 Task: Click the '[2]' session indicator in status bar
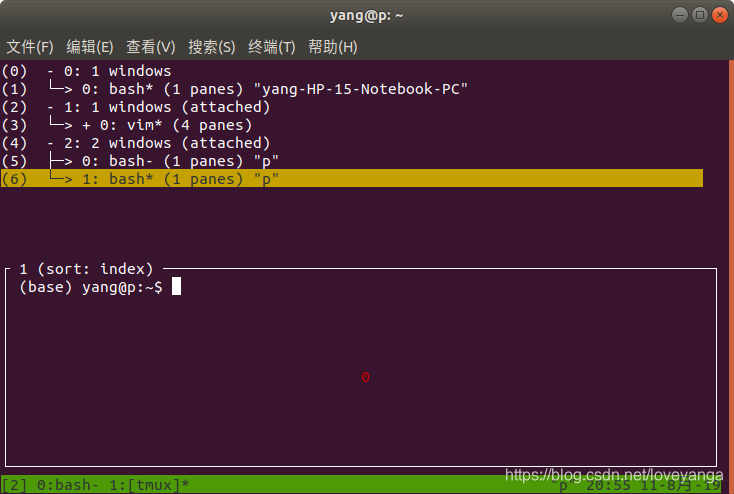(x=15, y=485)
